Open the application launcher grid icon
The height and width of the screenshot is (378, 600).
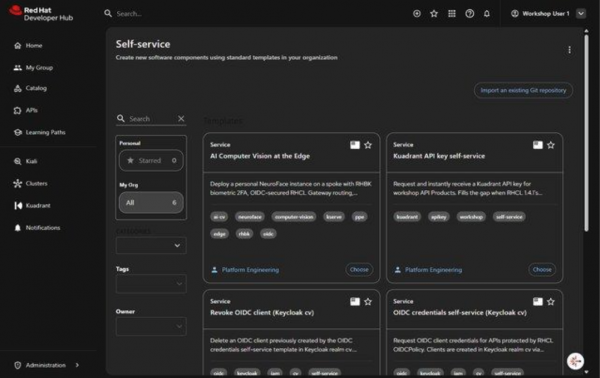click(x=452, y=14)
